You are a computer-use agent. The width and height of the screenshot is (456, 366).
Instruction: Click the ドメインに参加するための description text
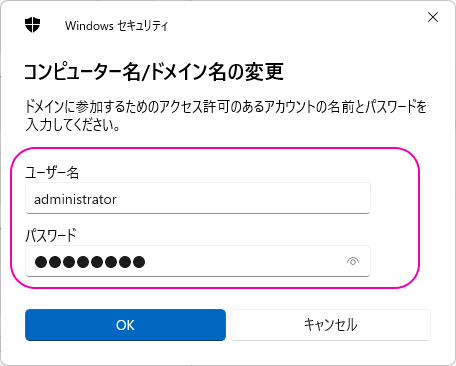coord(226,107)
